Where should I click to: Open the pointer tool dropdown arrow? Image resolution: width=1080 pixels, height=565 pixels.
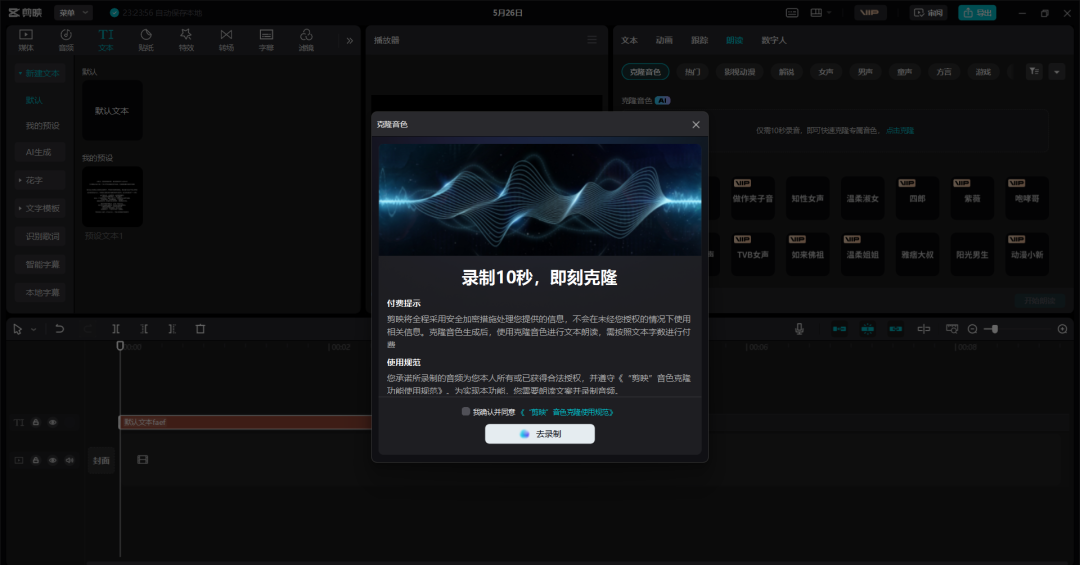[33, 329]
